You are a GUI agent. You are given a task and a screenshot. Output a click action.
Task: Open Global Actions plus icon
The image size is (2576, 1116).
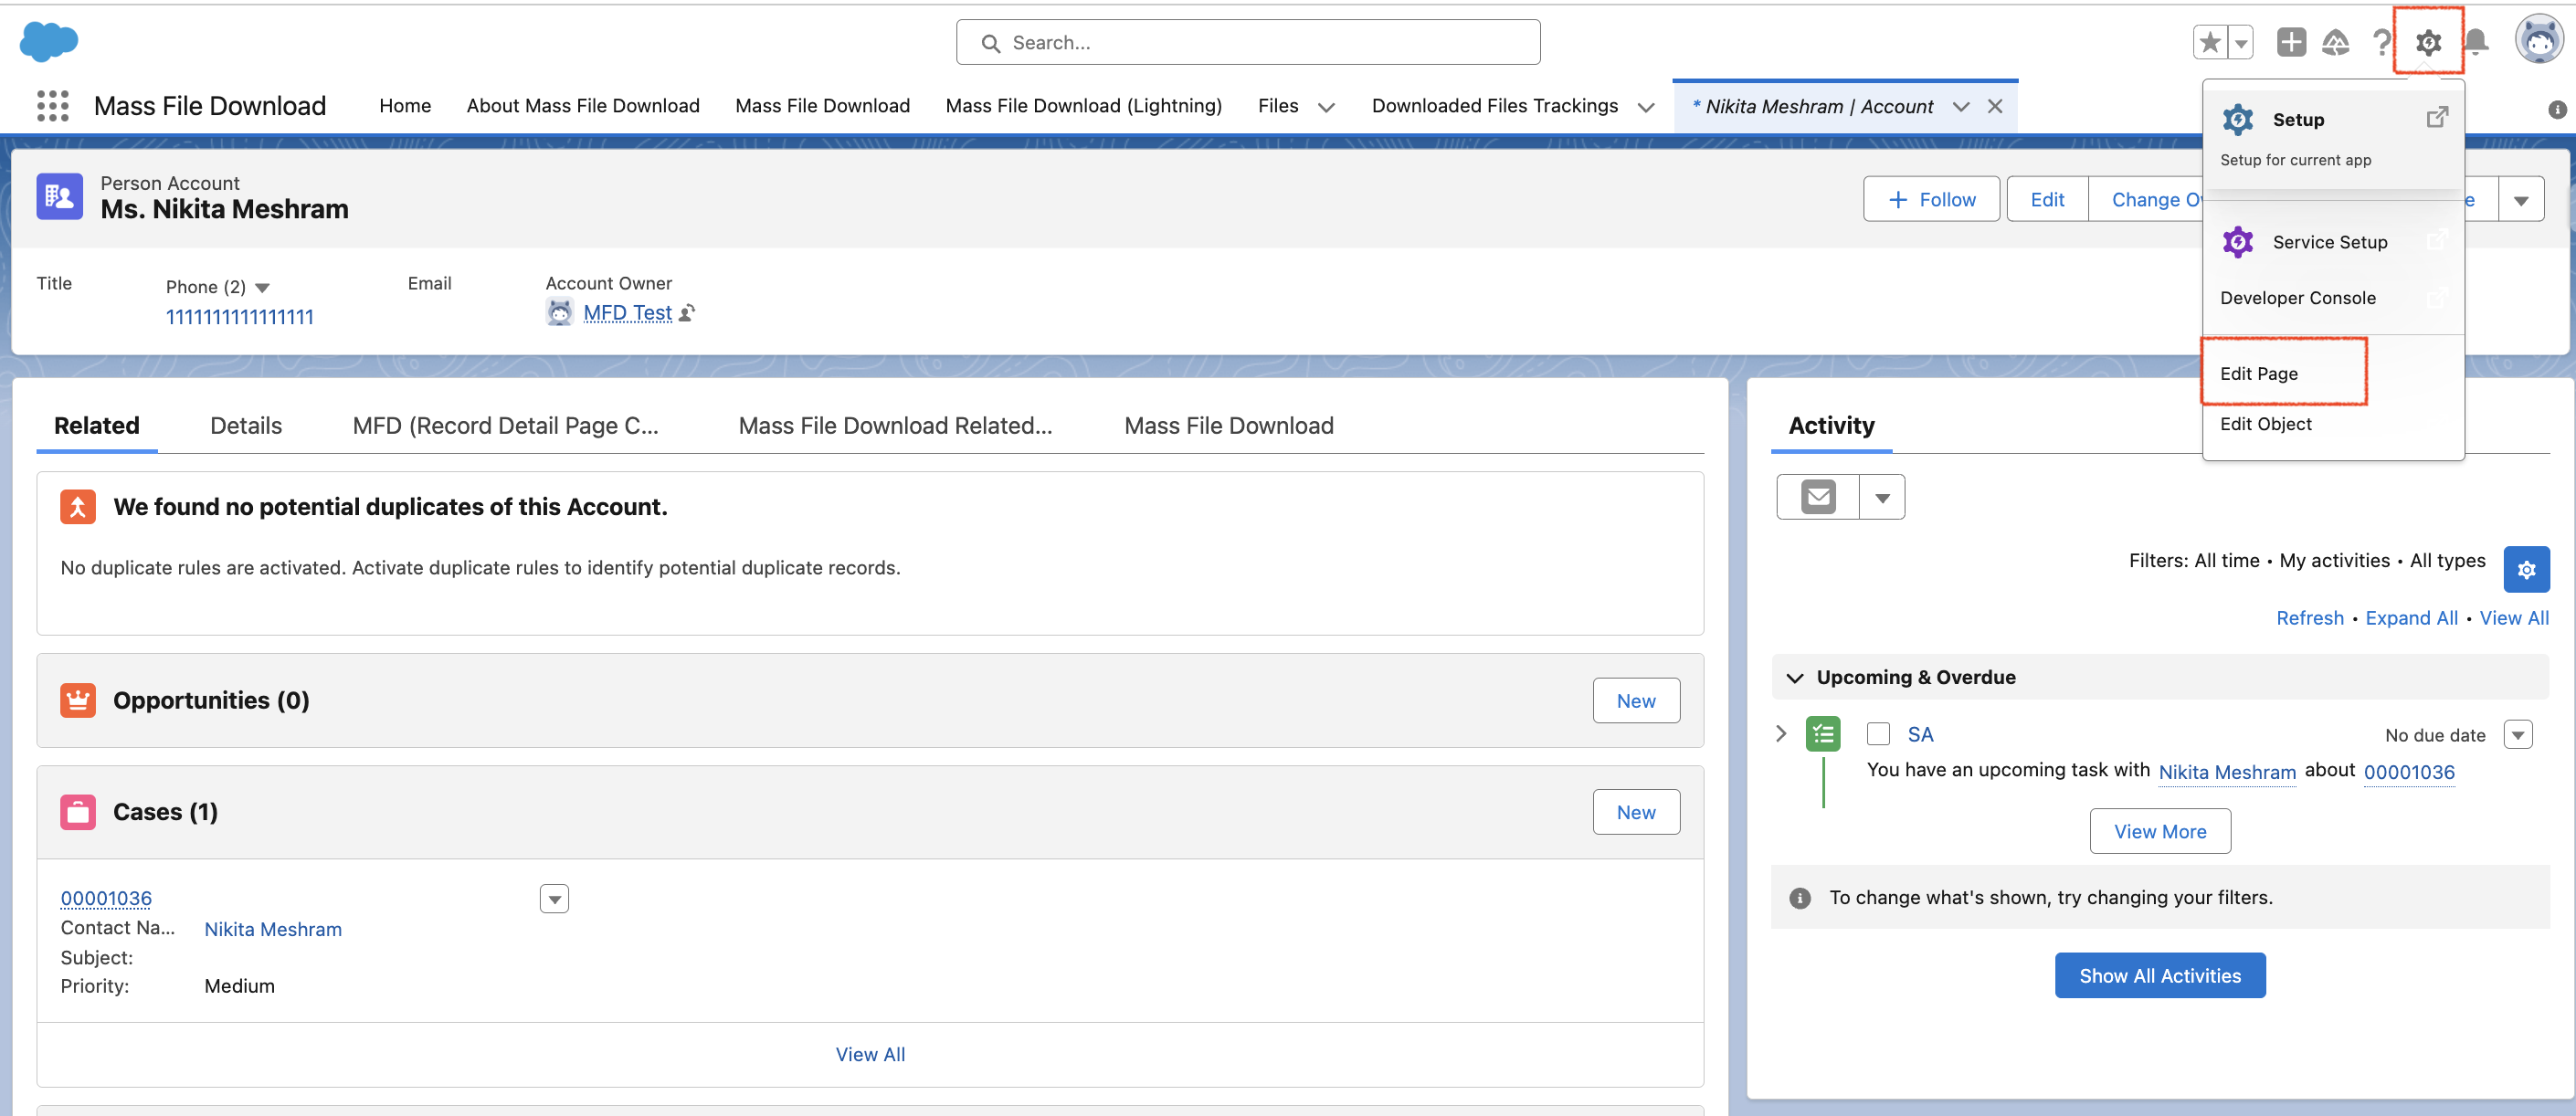pos(2290,43)
